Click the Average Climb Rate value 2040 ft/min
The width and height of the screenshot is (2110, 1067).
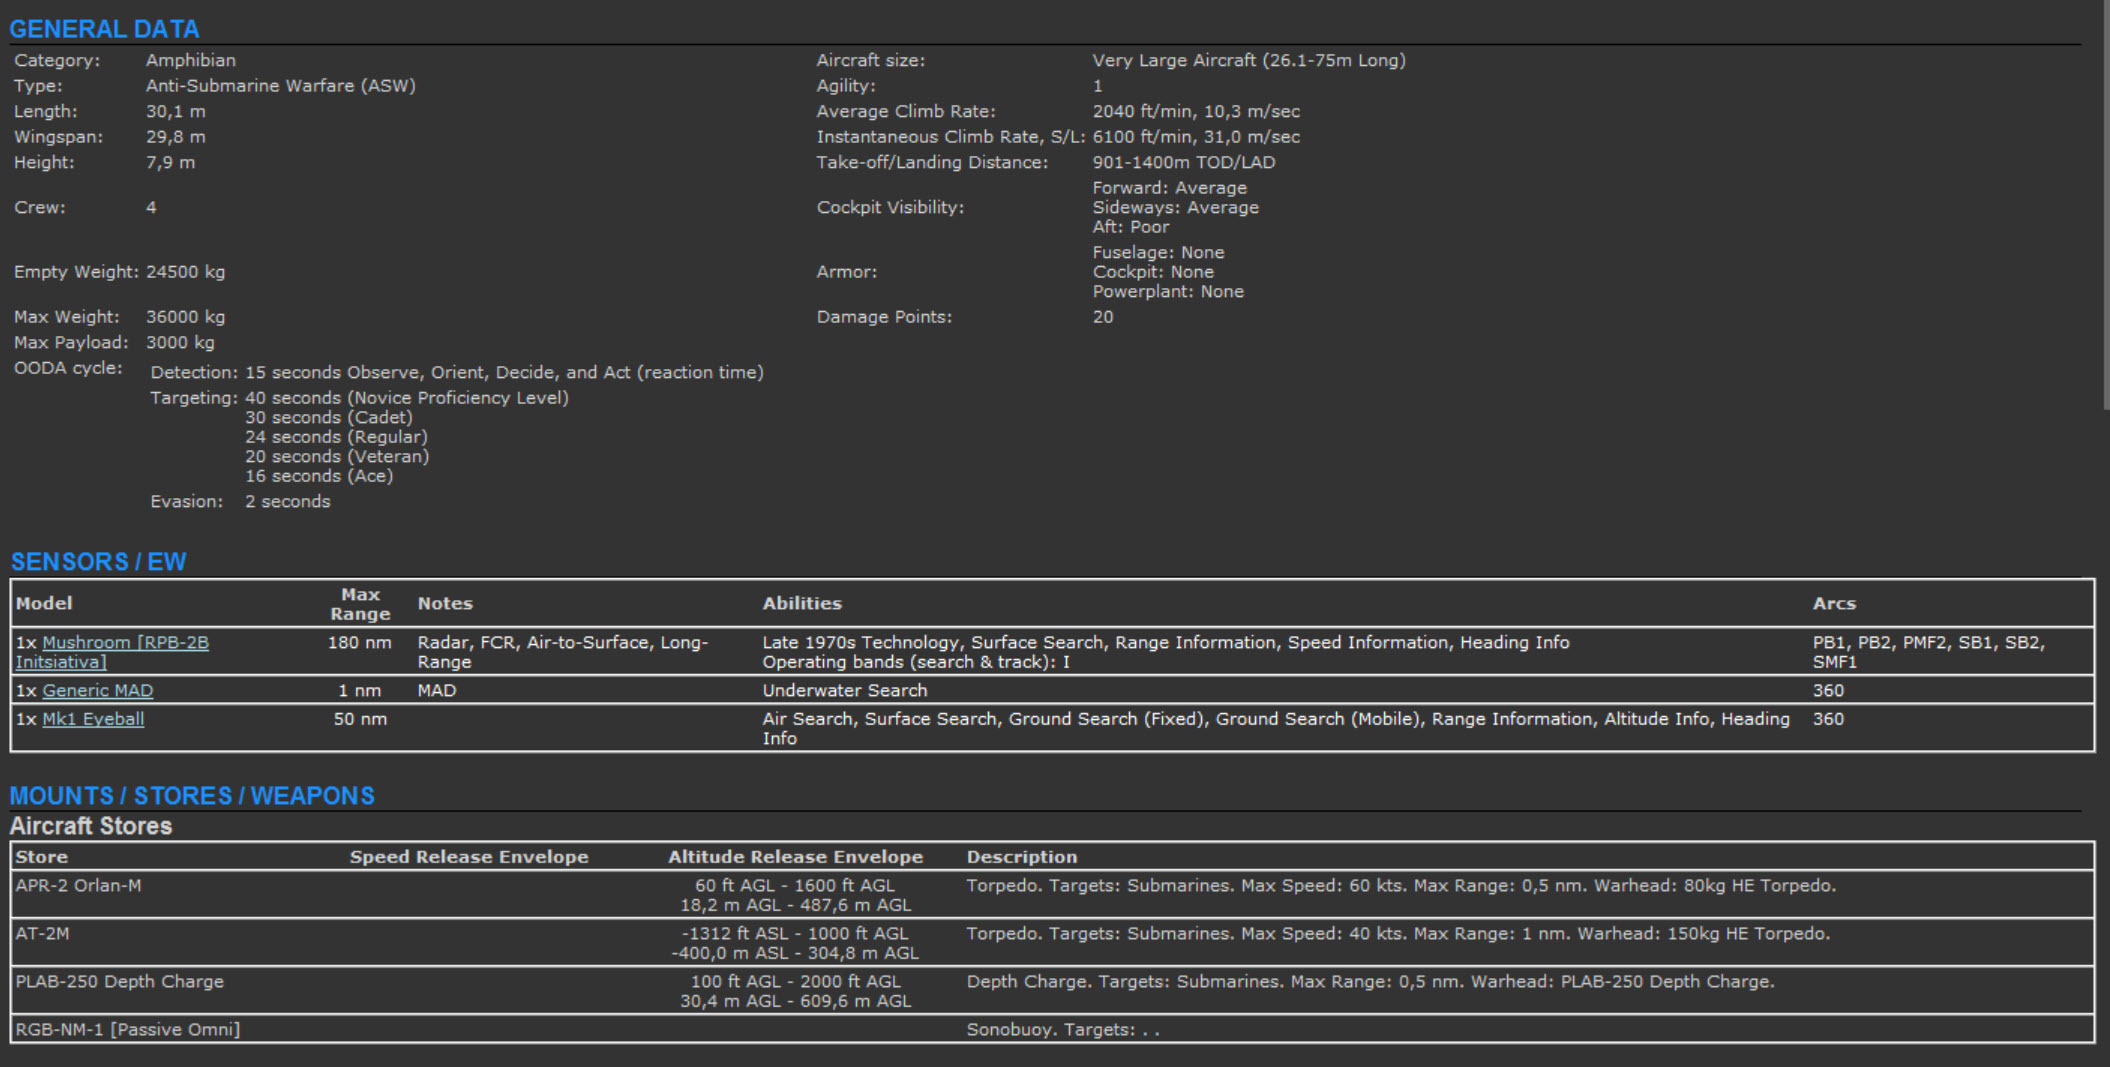[x=1196, y=111]
